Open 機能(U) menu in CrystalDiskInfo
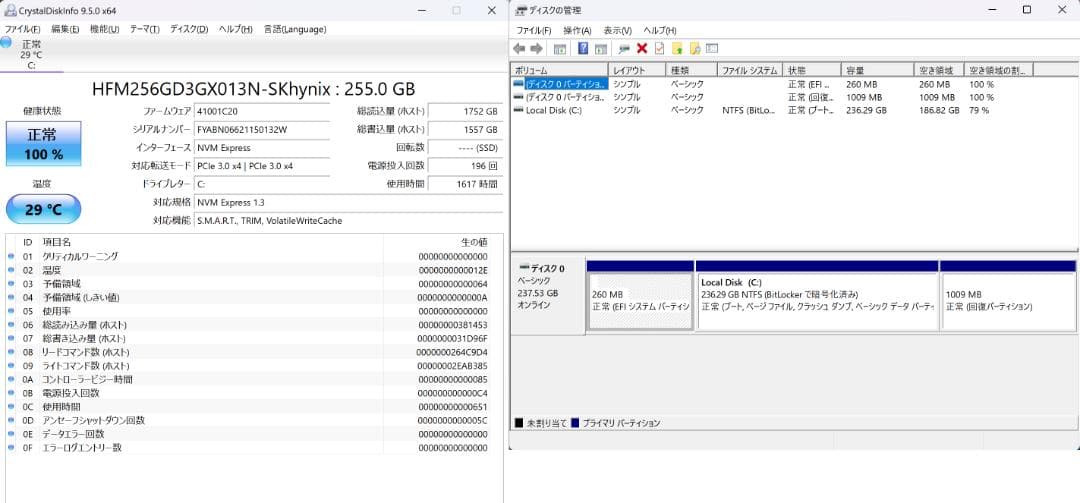 tap(104, 29)
